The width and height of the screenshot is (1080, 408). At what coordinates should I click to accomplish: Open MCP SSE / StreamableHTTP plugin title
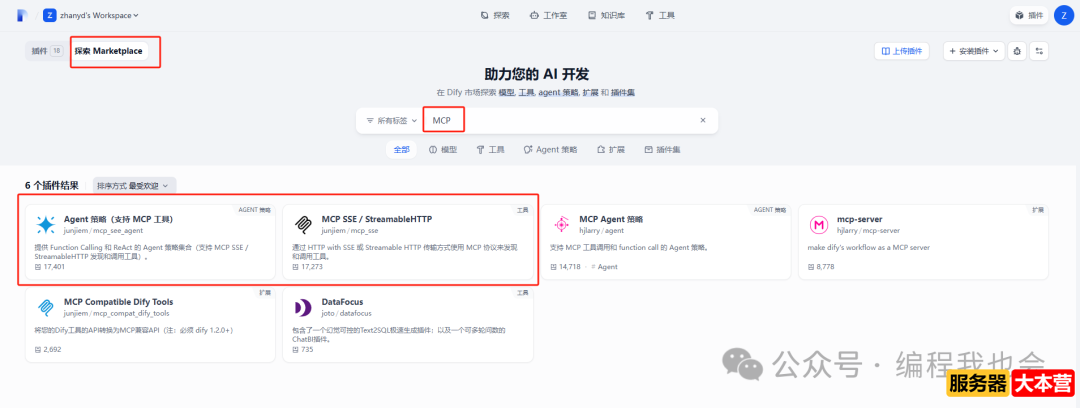click(x=377, y=219)
